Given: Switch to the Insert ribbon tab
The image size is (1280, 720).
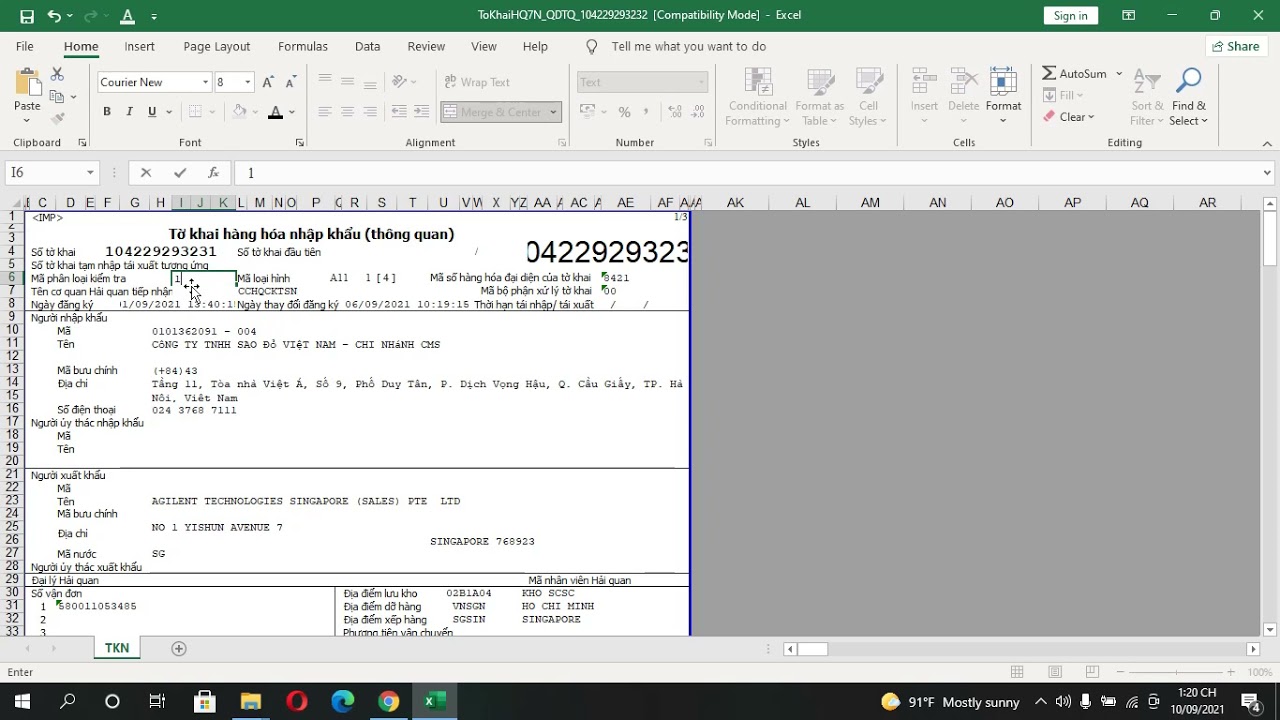Looking at the screenshot, I should 139,47.
